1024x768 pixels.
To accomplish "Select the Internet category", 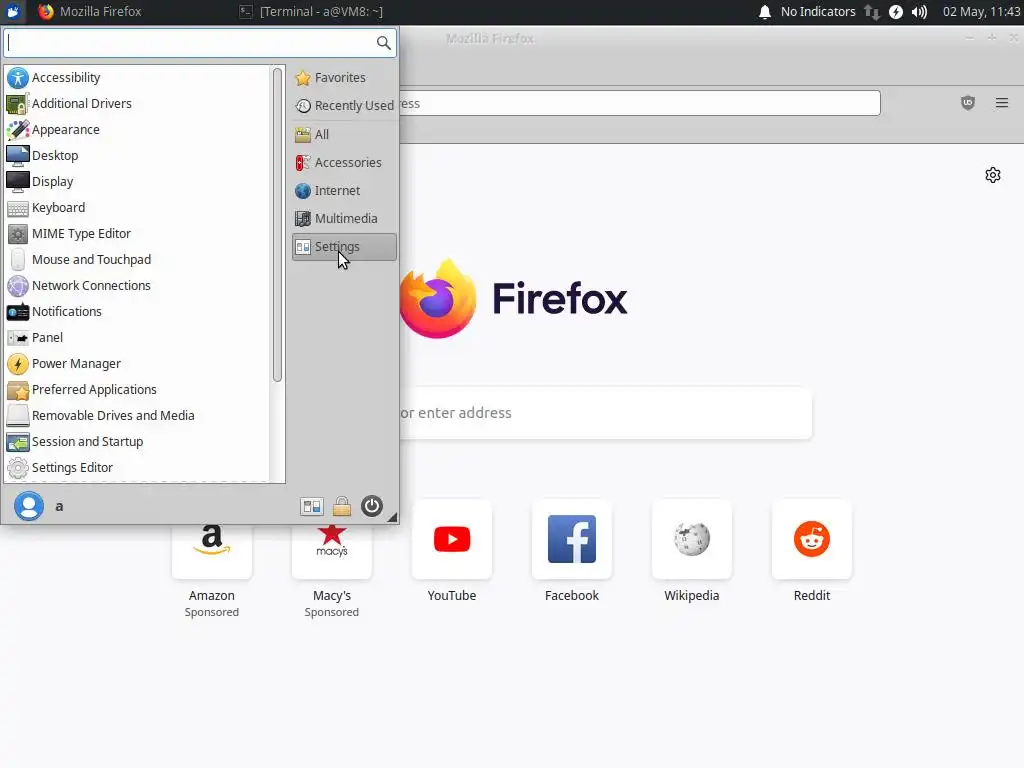I will tap(344, 191).
